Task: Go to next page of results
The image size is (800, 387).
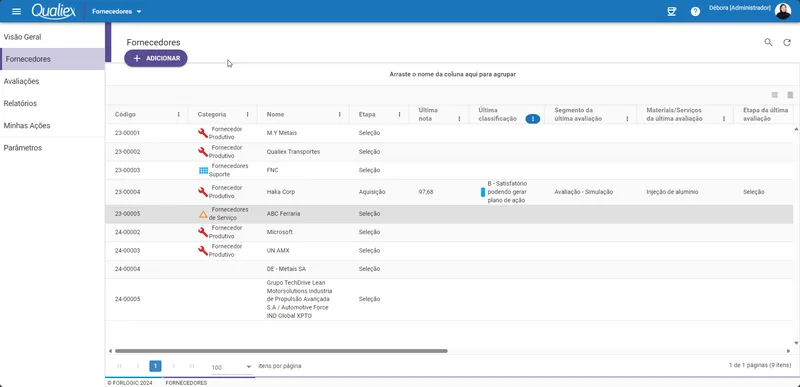Action: (x=173, y=366)
